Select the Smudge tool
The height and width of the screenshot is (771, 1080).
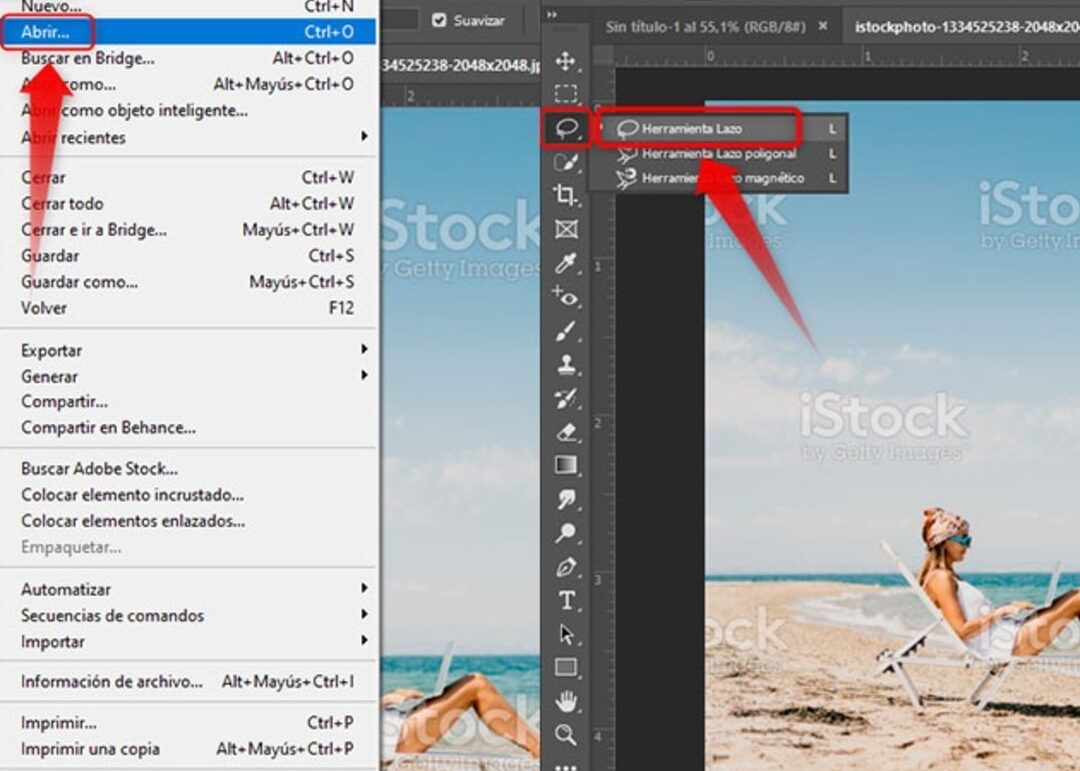(565, 500)
